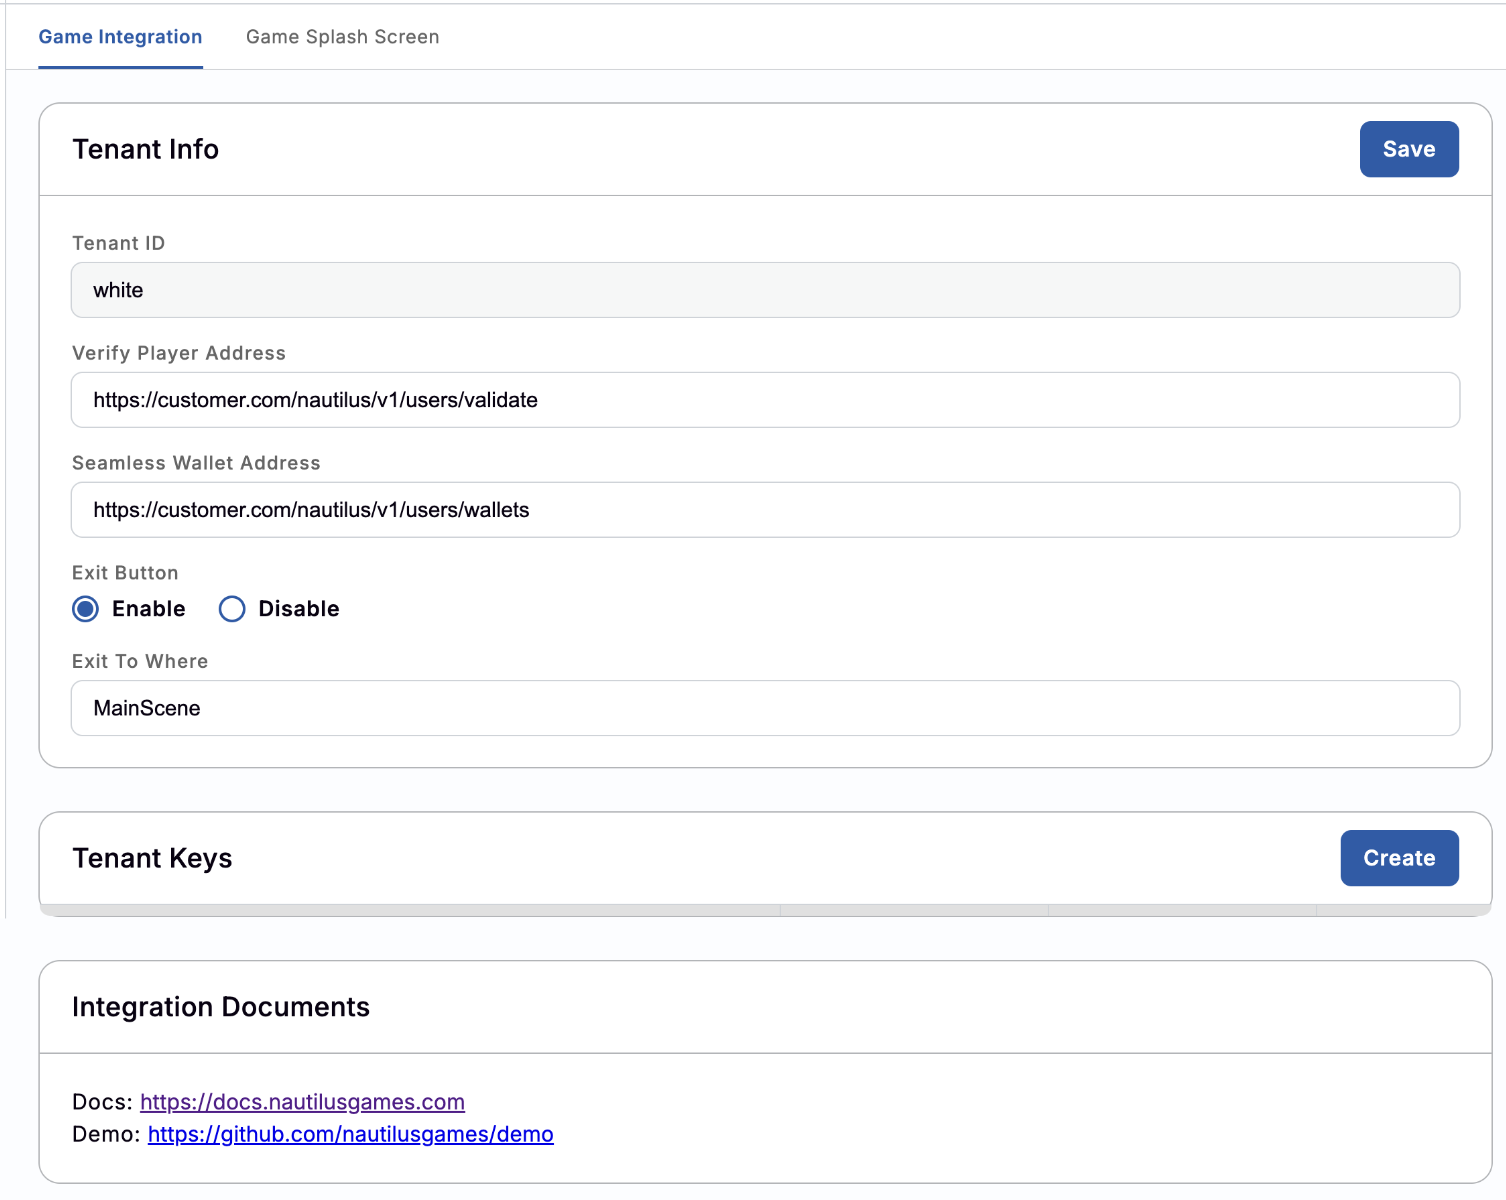This screenshot has width=1506, height=1200.
Task: Click the Seamless Wallet Address label
Action: click(196, 463)
